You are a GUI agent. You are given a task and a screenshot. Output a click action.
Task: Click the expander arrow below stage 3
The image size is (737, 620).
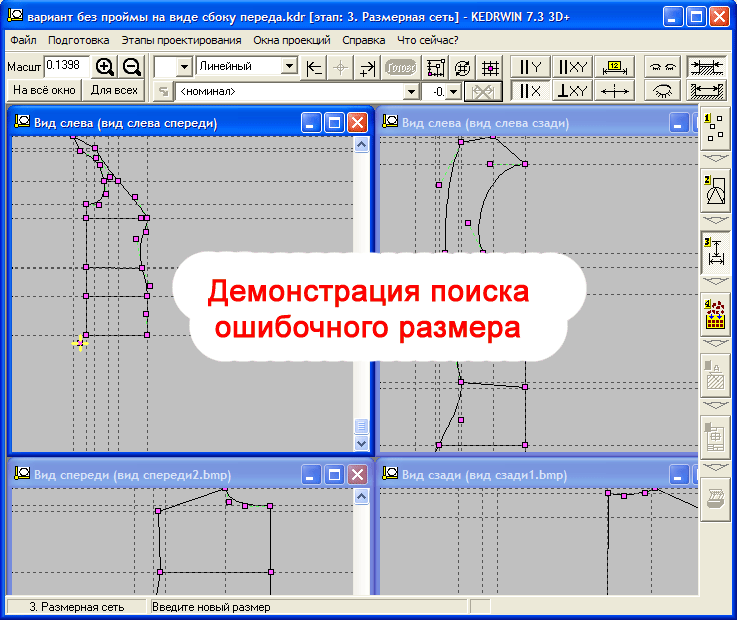[x=715, y=281]
